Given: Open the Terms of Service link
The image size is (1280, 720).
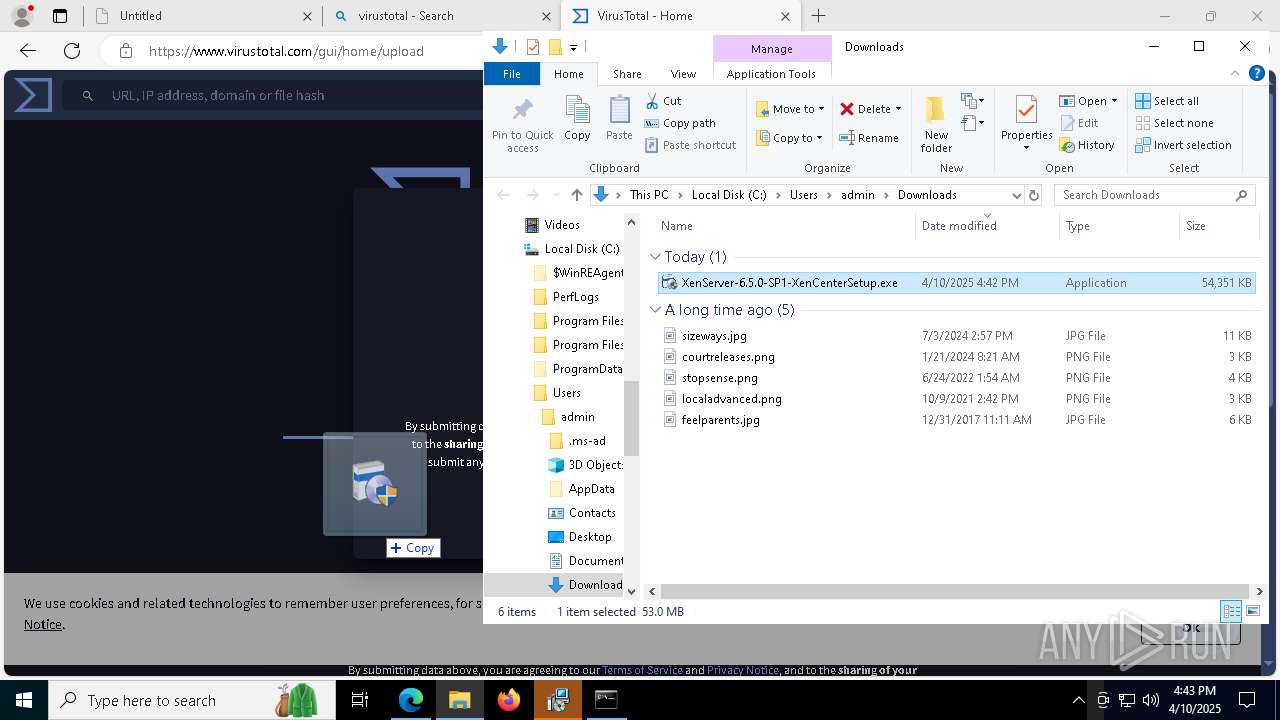Looking at the screenshot, I should [642, 670].
